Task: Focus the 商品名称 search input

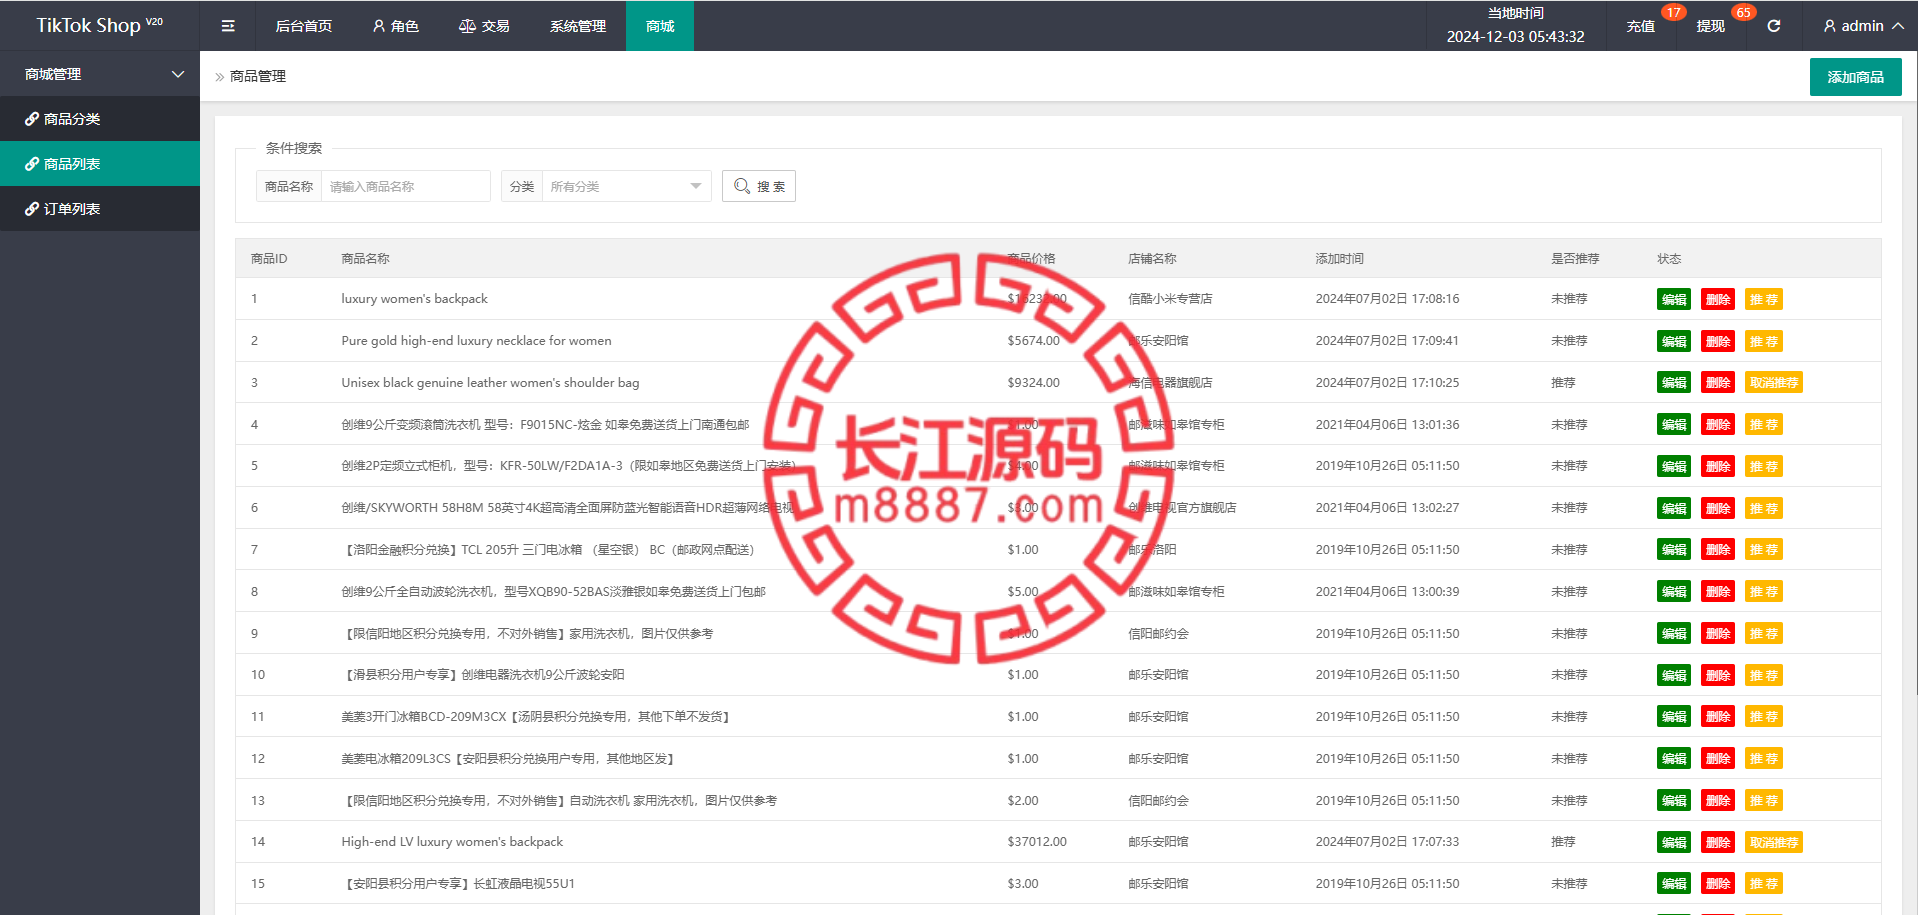Action: click(405, 186)
